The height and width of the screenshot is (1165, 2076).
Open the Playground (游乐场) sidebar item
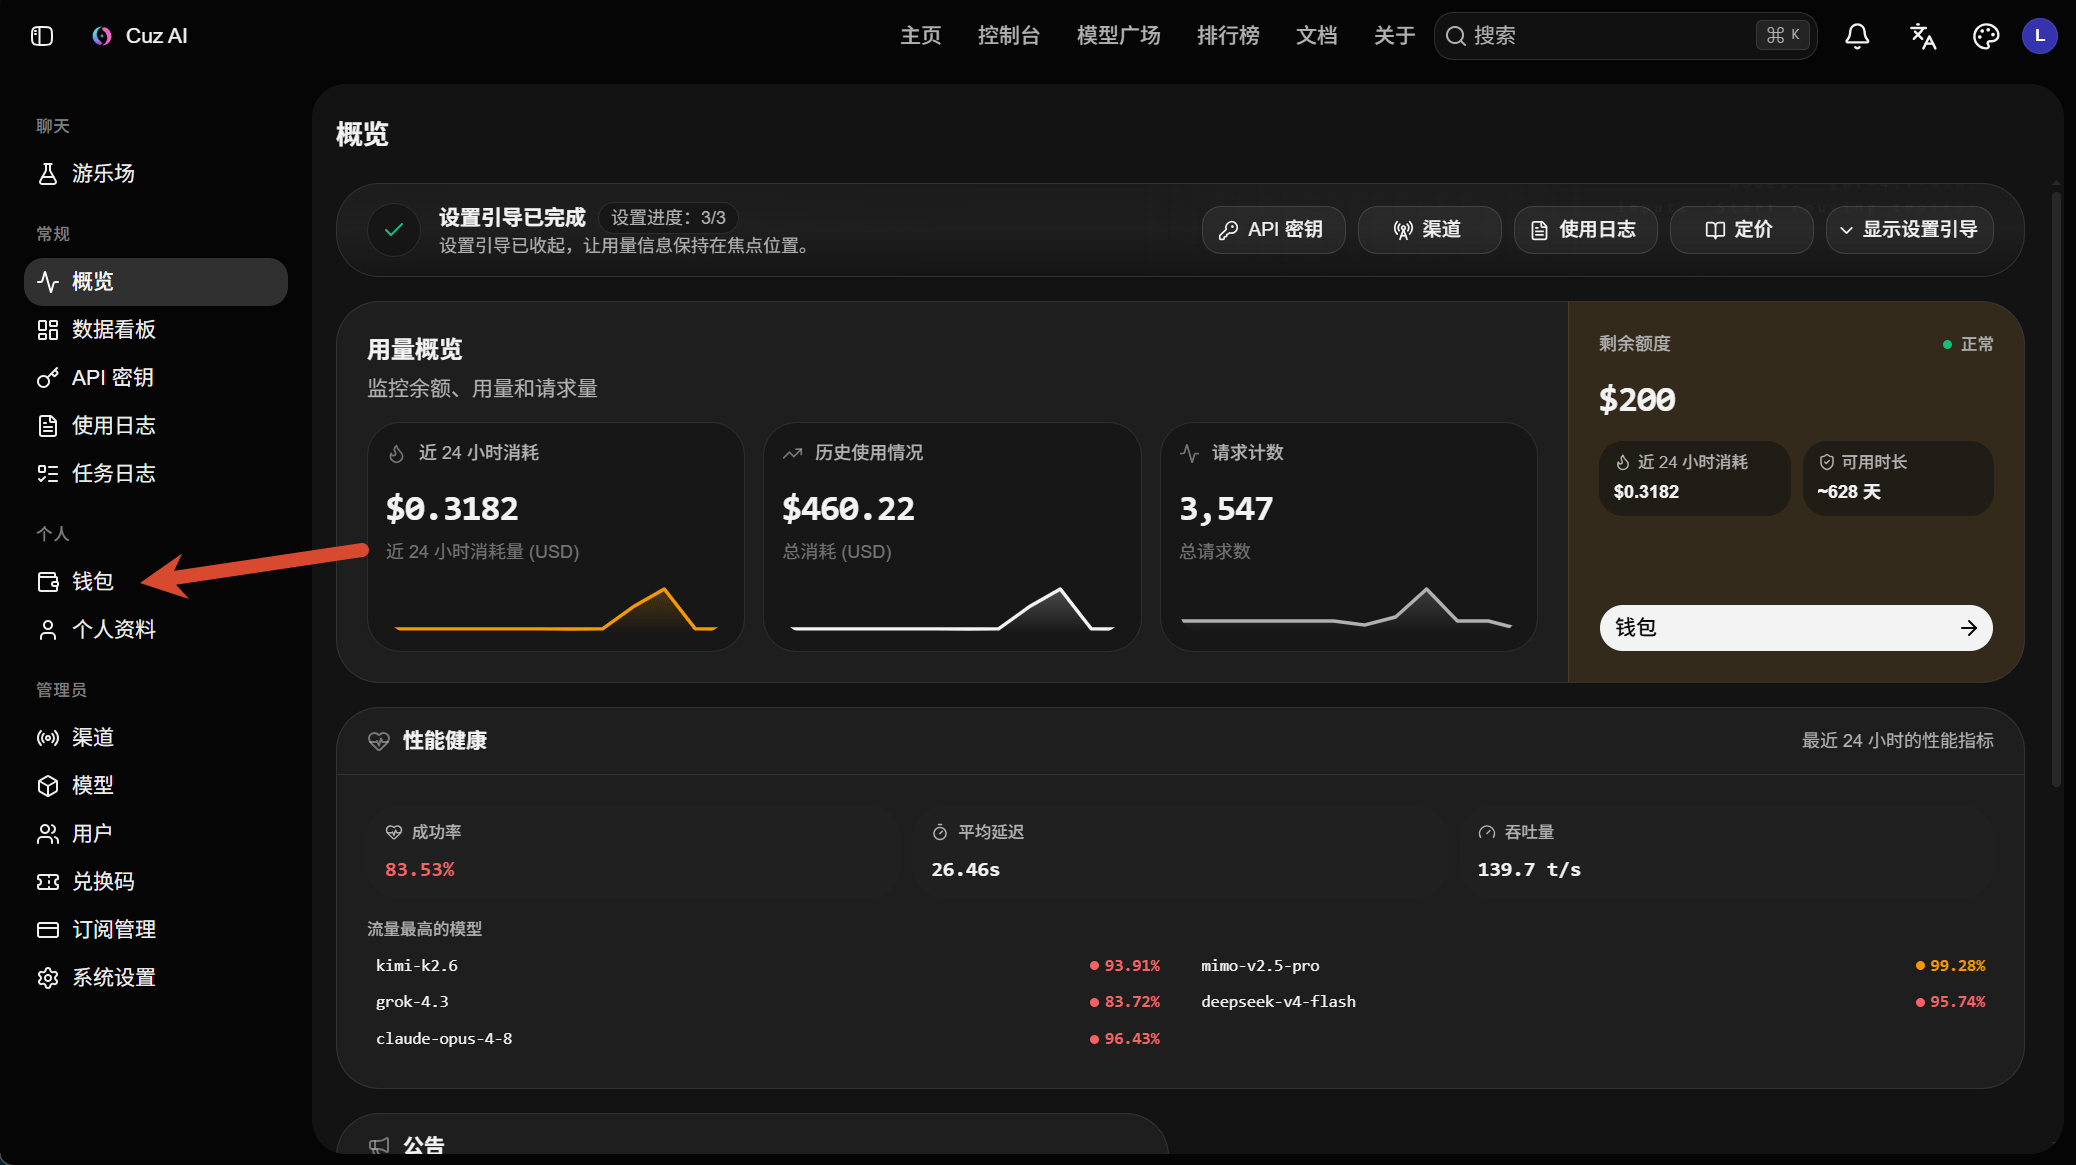tap(156, 174)
